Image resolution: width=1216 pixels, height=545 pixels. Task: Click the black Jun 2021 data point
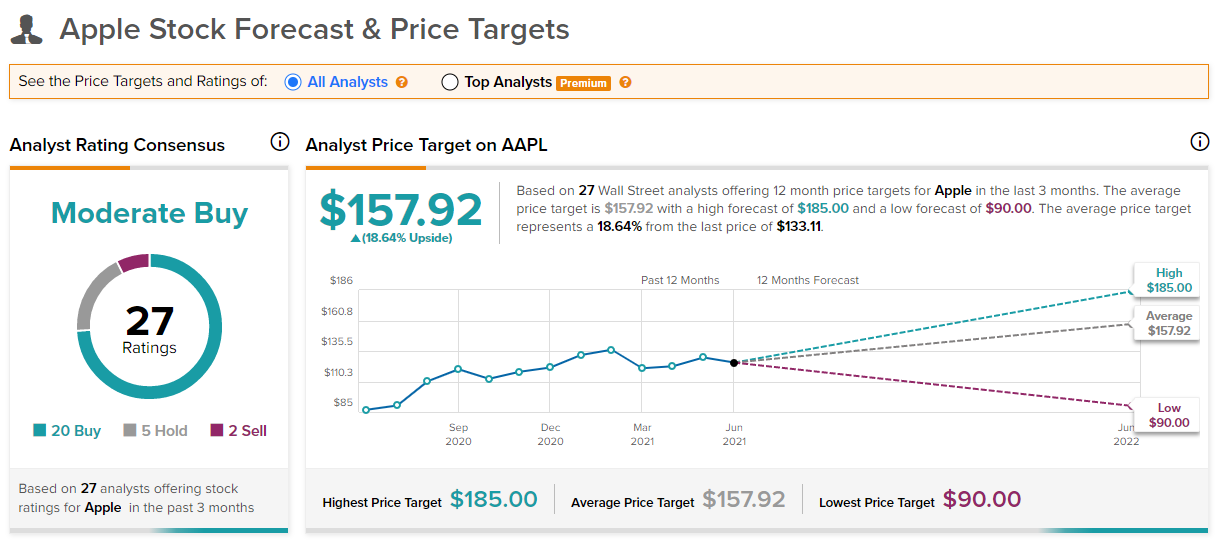(x=734, y=363)
